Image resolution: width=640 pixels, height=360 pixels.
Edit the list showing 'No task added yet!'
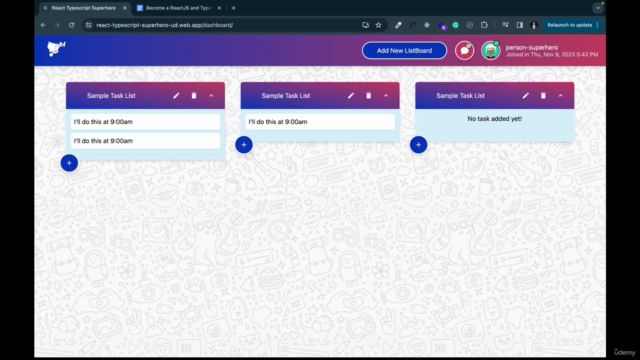(x=525, y=96)
